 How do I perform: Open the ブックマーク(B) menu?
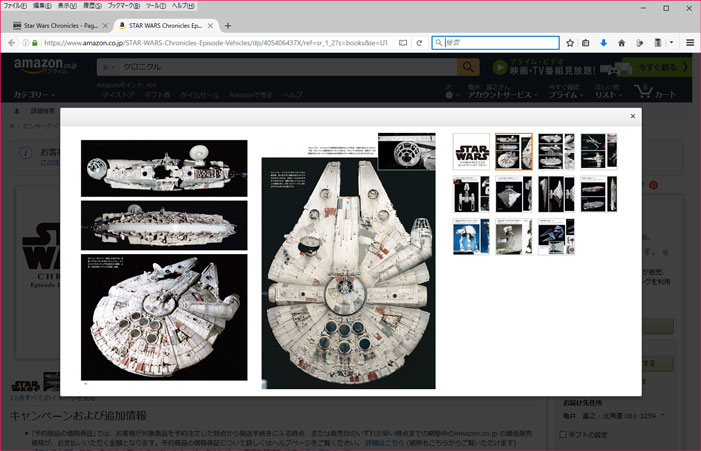pyautogui.click(x=124, y=6)
